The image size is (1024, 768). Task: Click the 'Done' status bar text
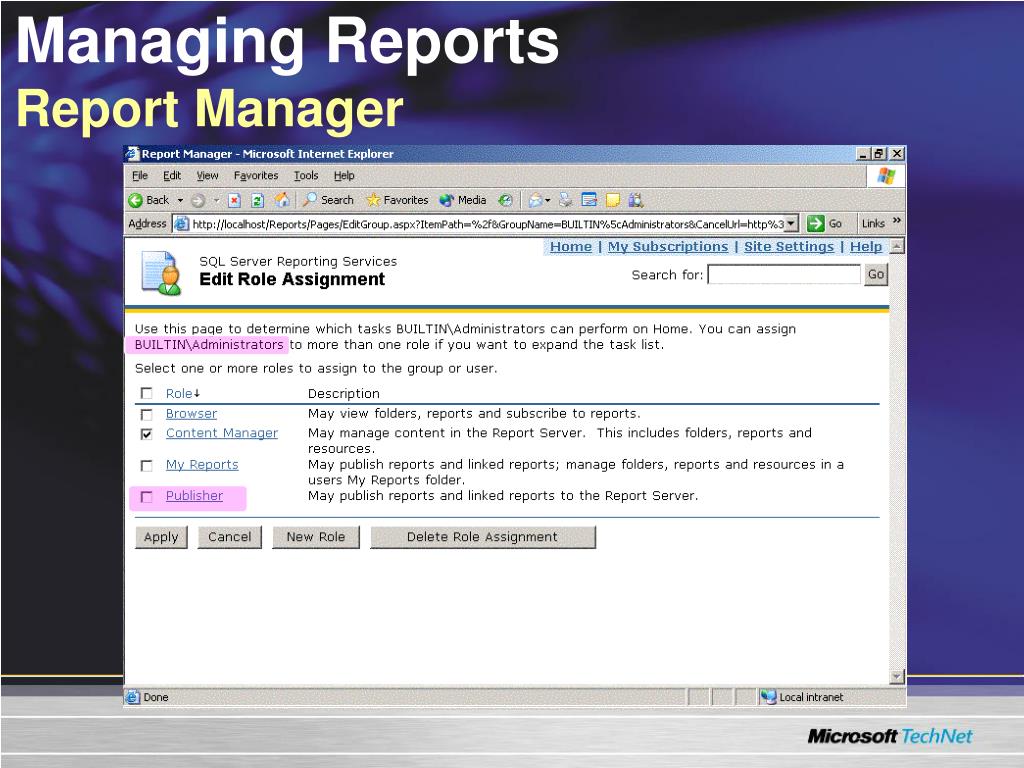tap(156, 697)
